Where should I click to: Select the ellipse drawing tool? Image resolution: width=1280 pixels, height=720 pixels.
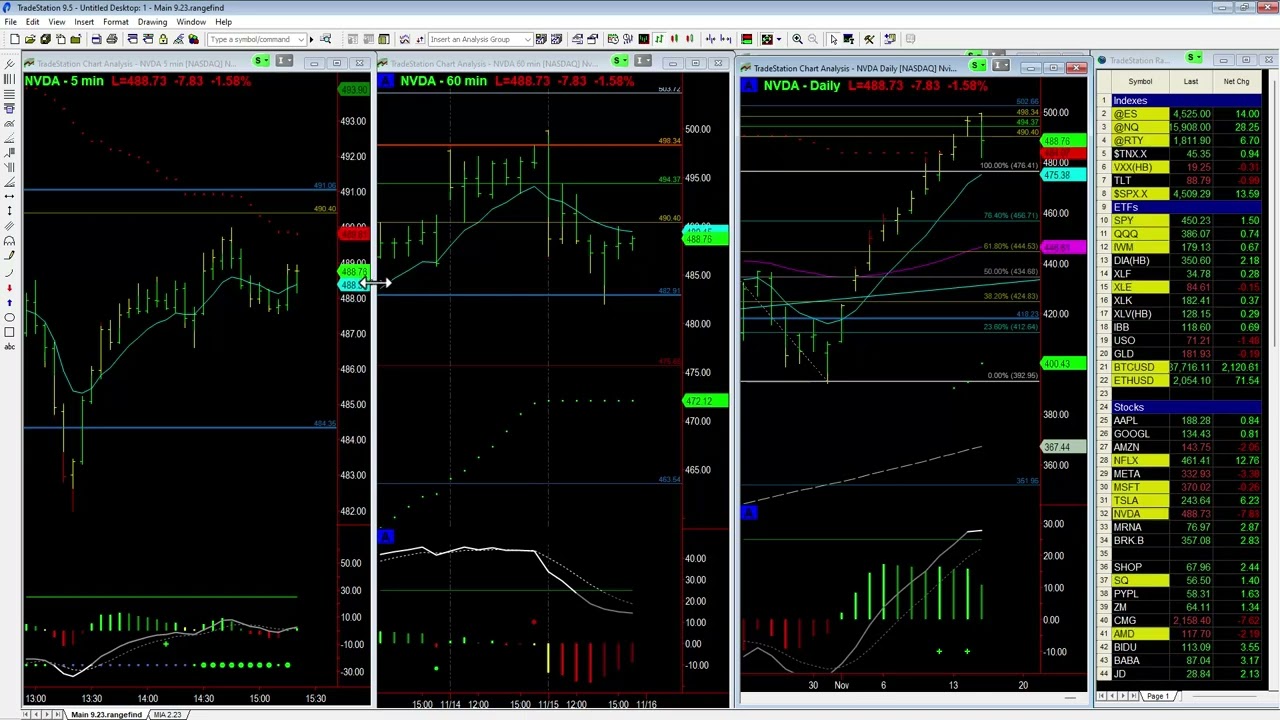tap(9, 317)
